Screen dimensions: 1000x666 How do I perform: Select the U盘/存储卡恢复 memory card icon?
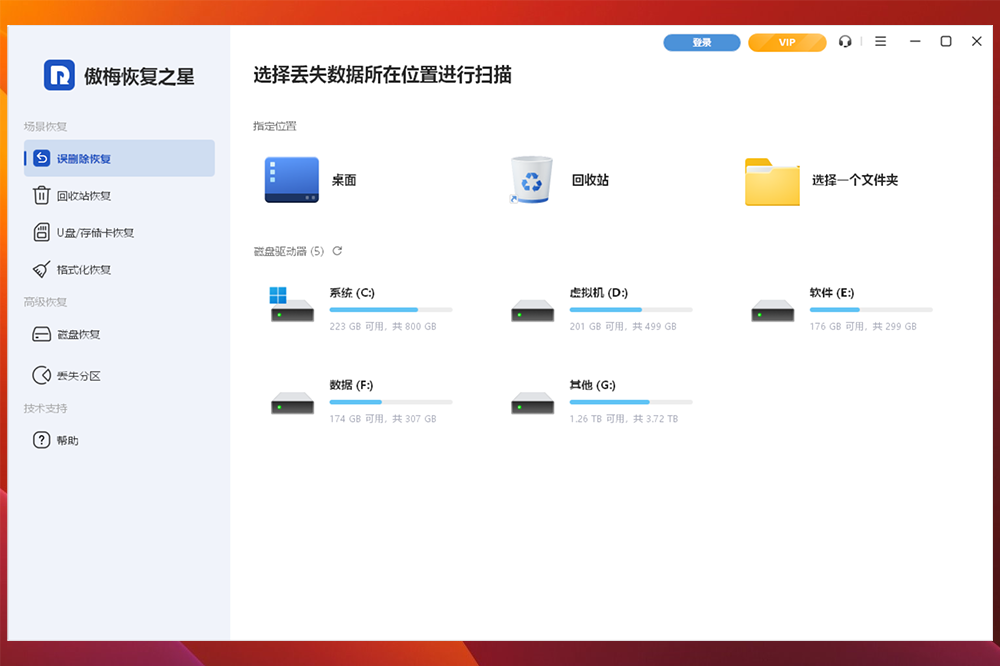[42, 233]
